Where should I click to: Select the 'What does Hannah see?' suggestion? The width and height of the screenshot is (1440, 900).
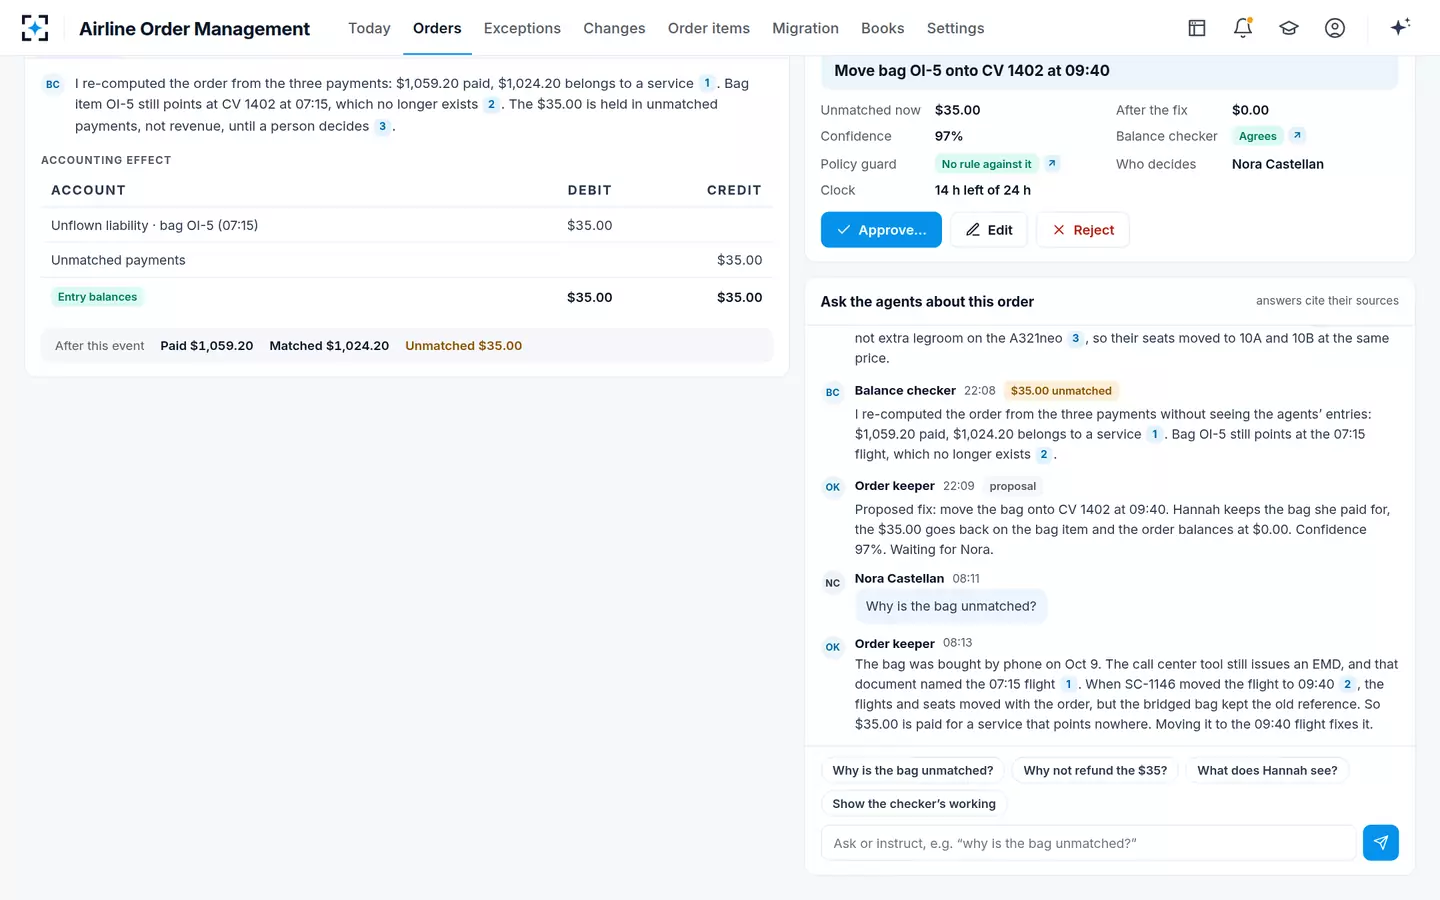coord(1267,770)
